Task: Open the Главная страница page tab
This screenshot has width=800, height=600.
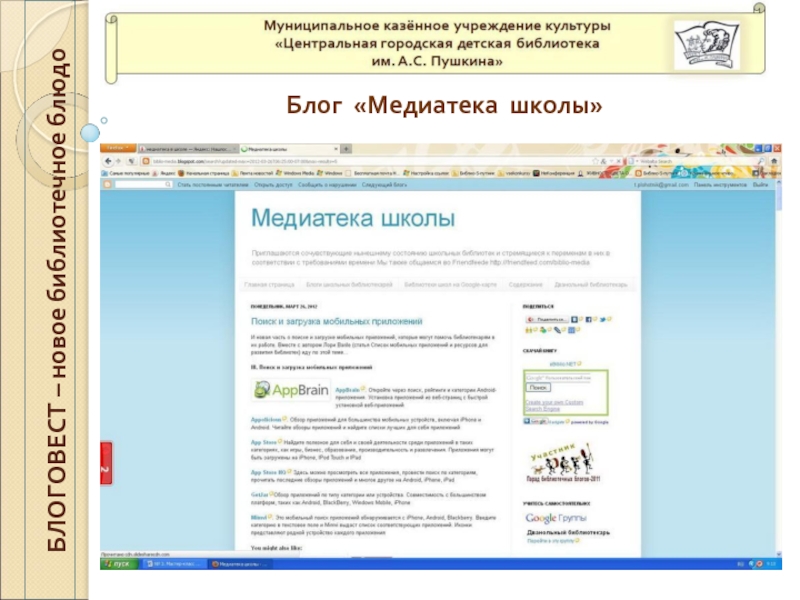Action: point(269,285)
